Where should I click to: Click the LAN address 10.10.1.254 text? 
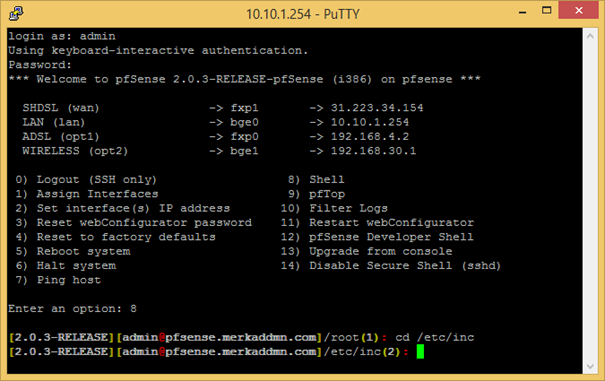click(370, 122)
